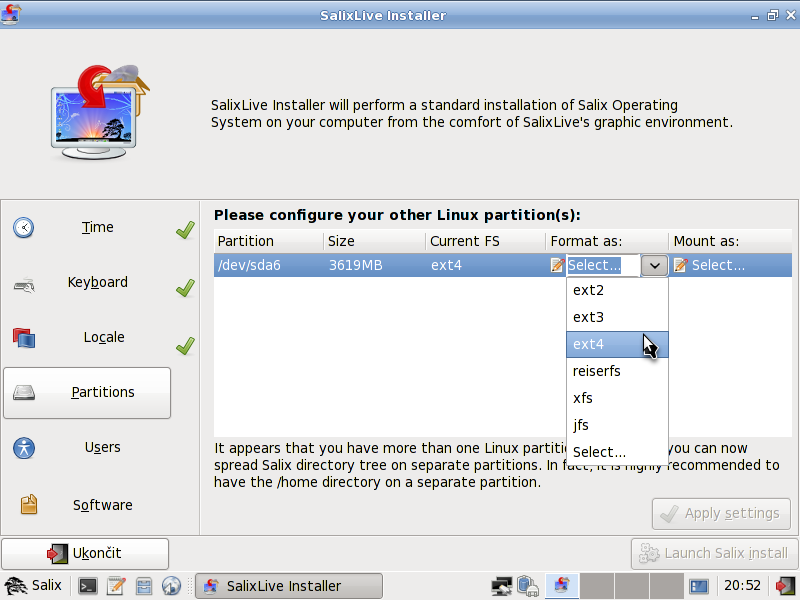Click the ext4 Current FS cell

coord(446,265)
